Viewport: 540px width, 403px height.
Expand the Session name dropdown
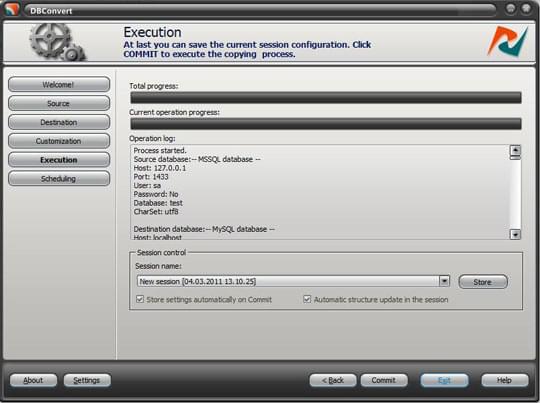tap(444, 281)
